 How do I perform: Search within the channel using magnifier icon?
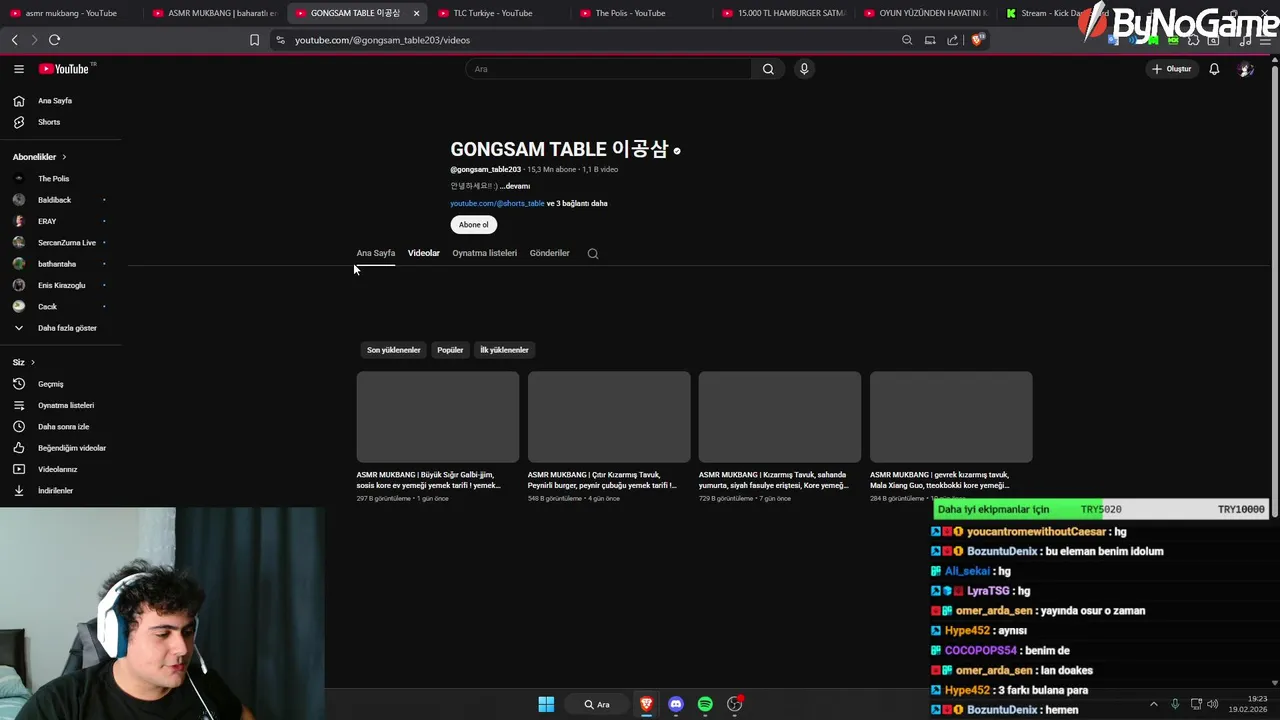pyautogui.click(x=593, y=254)
